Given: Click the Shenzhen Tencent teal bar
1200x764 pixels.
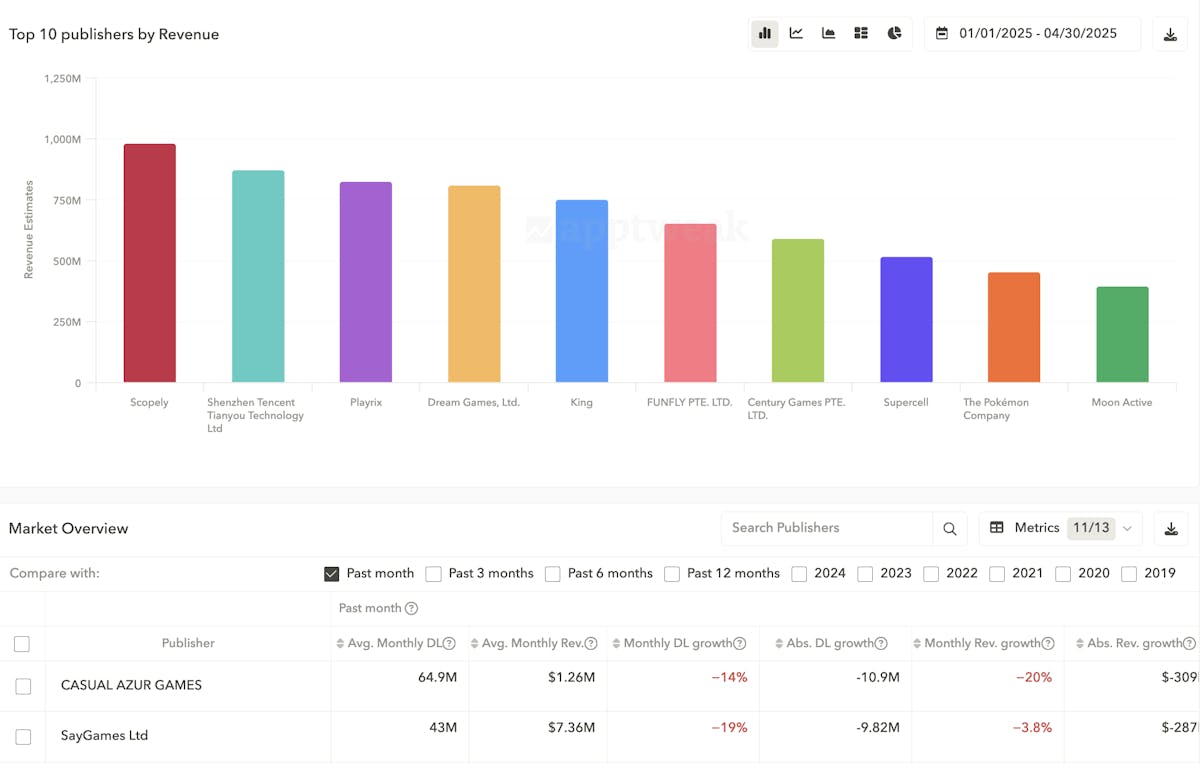Looking at the screenshot, I should pyautogui.click(x=258, y=276).
